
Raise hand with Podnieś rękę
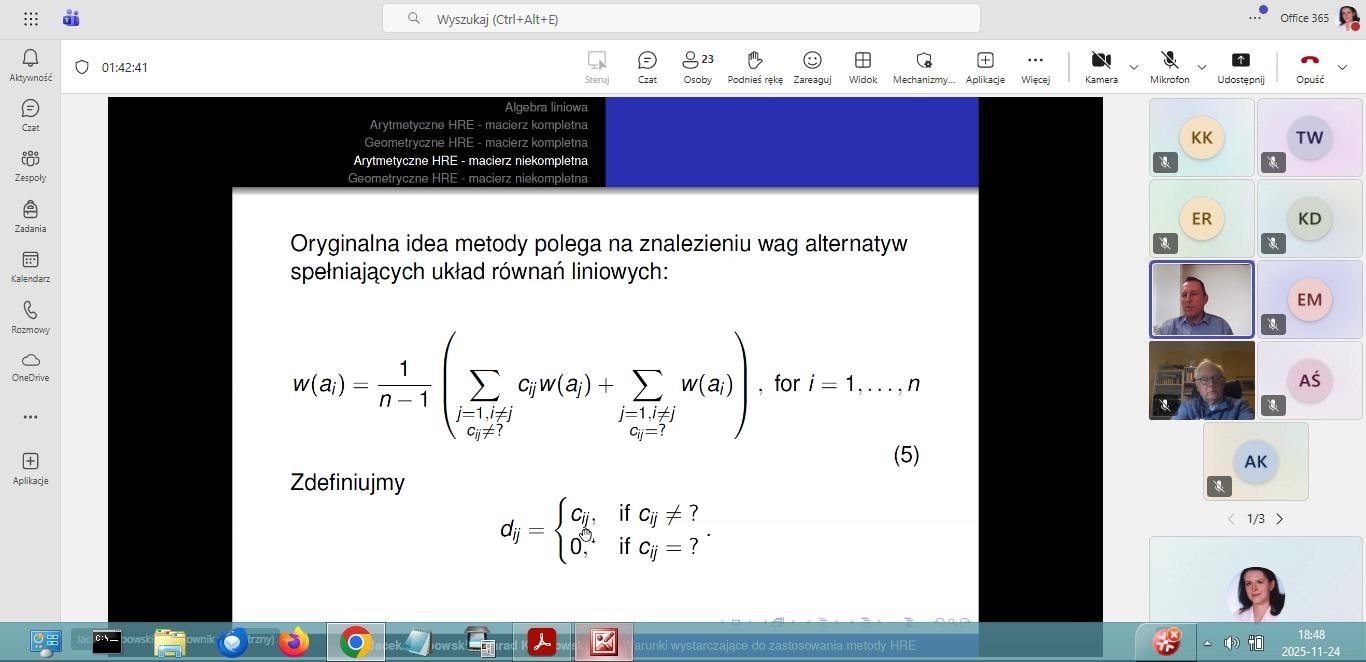click(755, 67)
